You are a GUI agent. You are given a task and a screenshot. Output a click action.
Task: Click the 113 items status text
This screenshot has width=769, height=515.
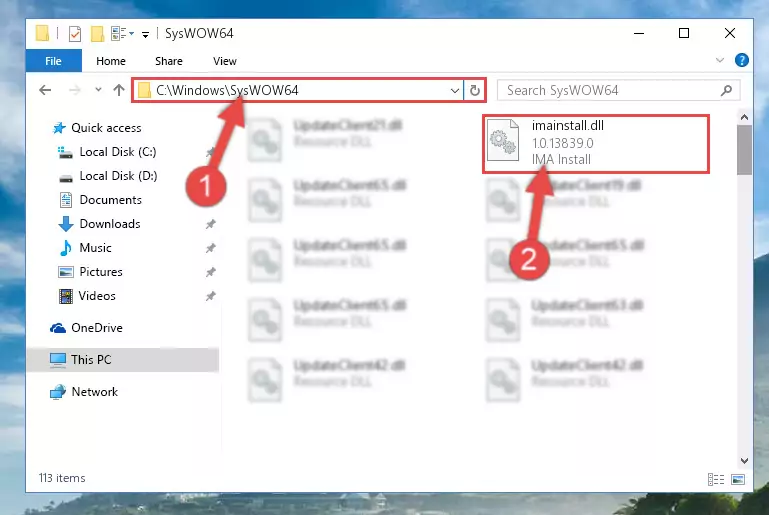62,478
